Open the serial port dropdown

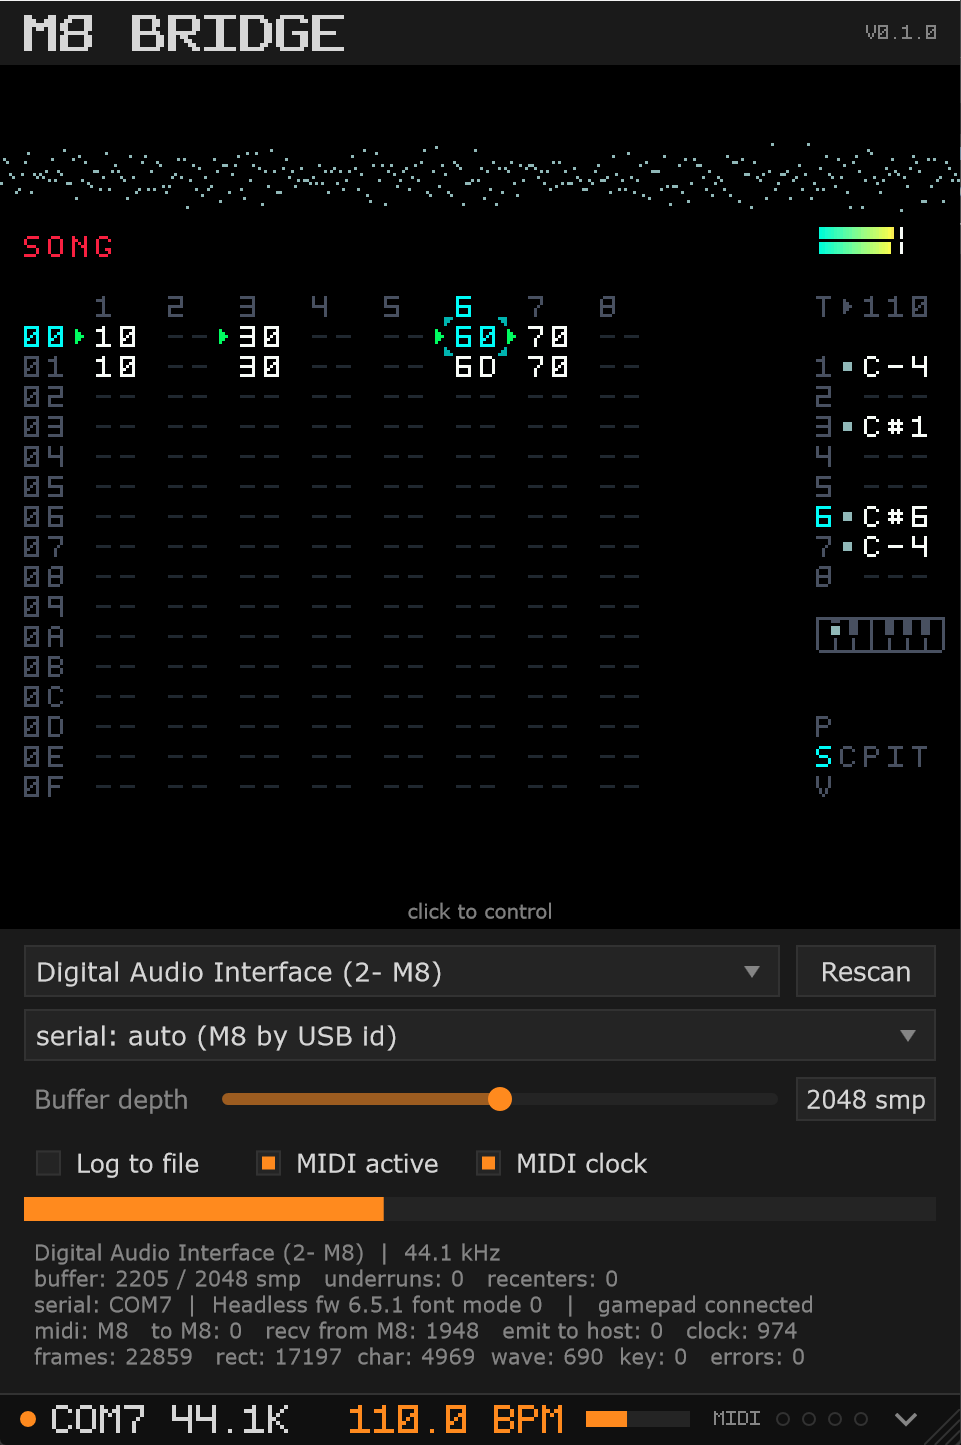(479, 1036)
